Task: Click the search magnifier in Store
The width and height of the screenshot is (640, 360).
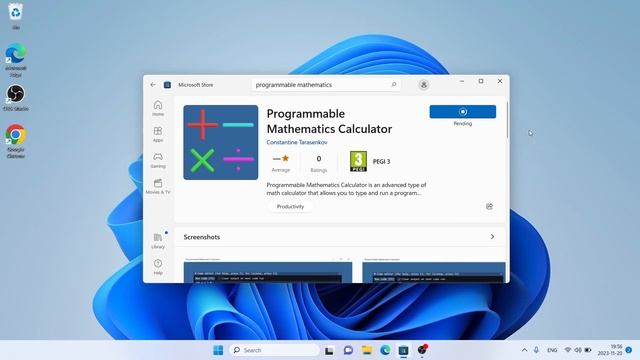Action: [393, 84]
